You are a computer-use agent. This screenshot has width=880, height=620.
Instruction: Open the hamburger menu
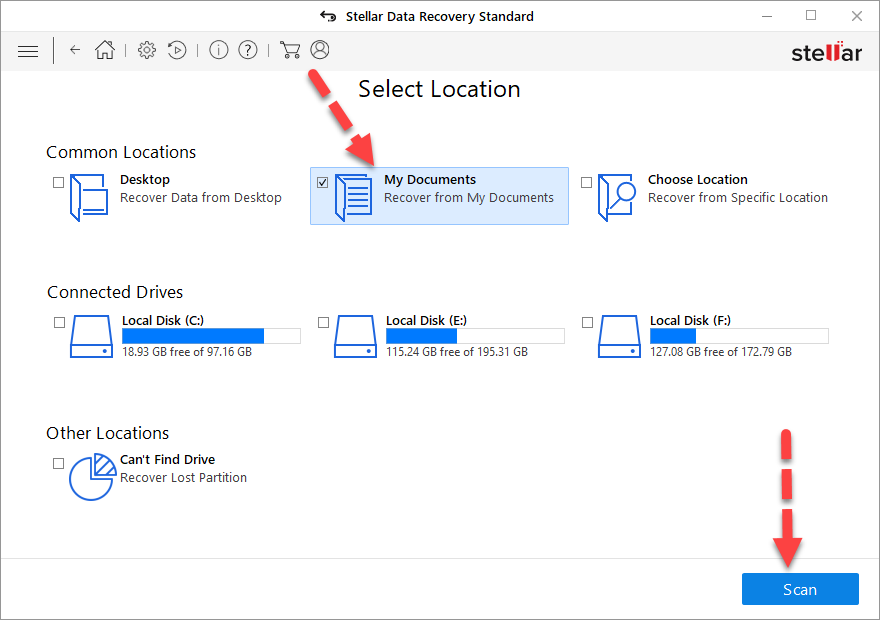click(28, 51)
